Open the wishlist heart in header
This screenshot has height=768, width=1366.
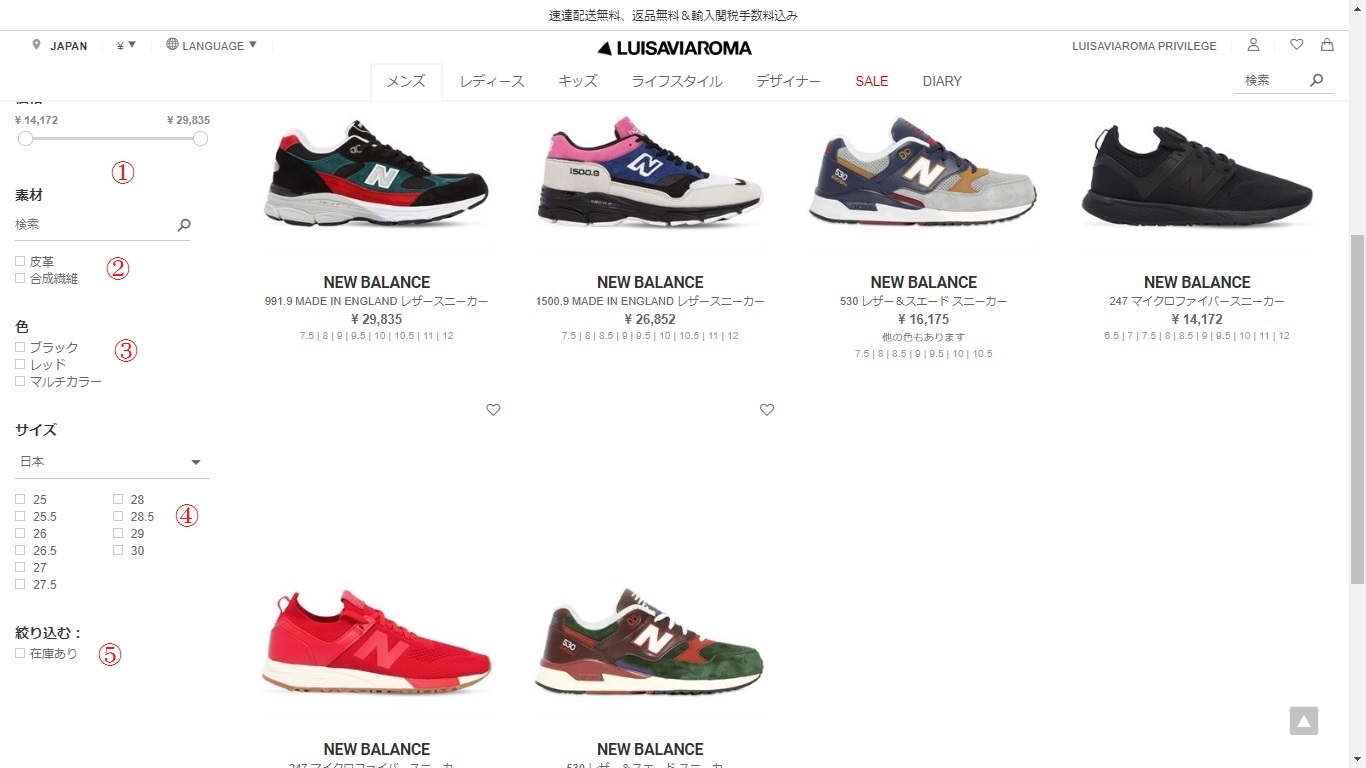pos(1297,45)
